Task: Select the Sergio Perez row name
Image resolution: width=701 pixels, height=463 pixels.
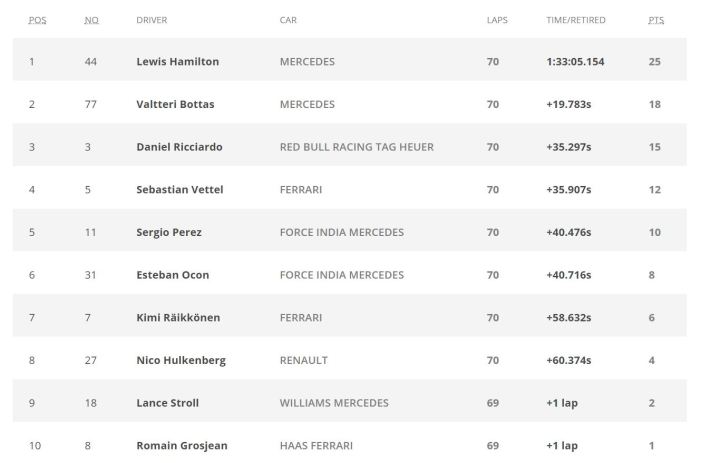Action: 169,232
